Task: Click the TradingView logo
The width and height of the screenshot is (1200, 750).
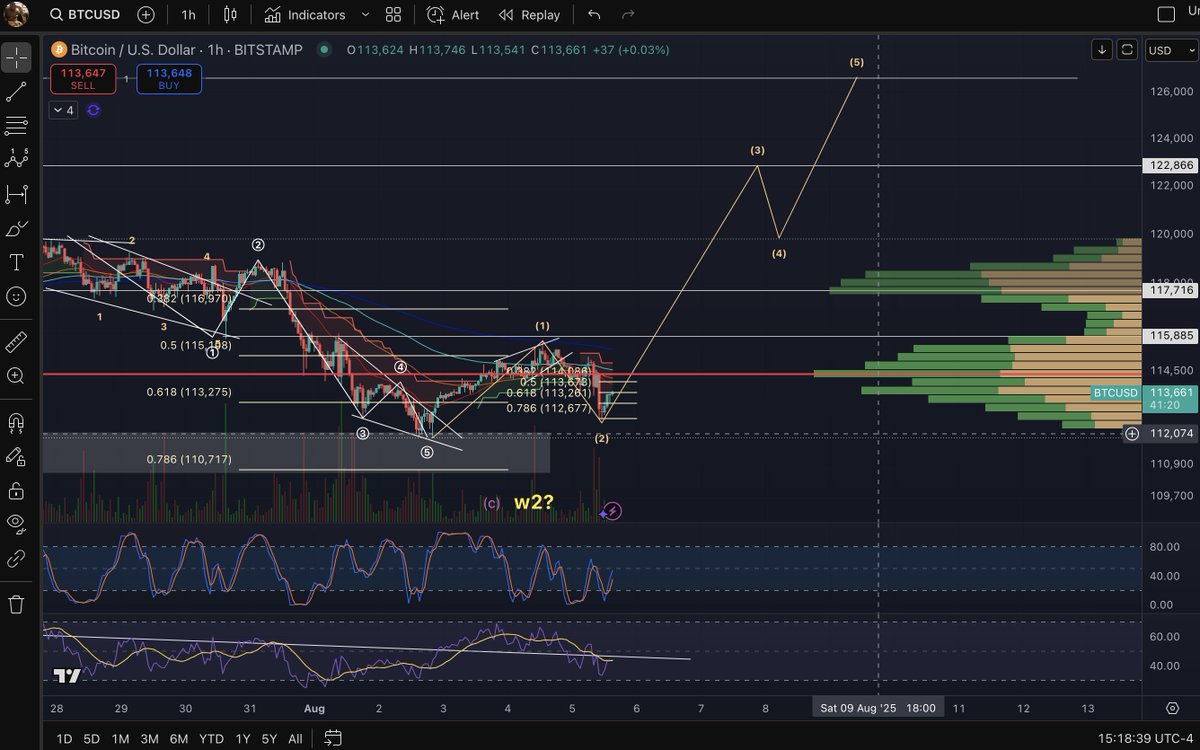Action: [x=67, y=677]
